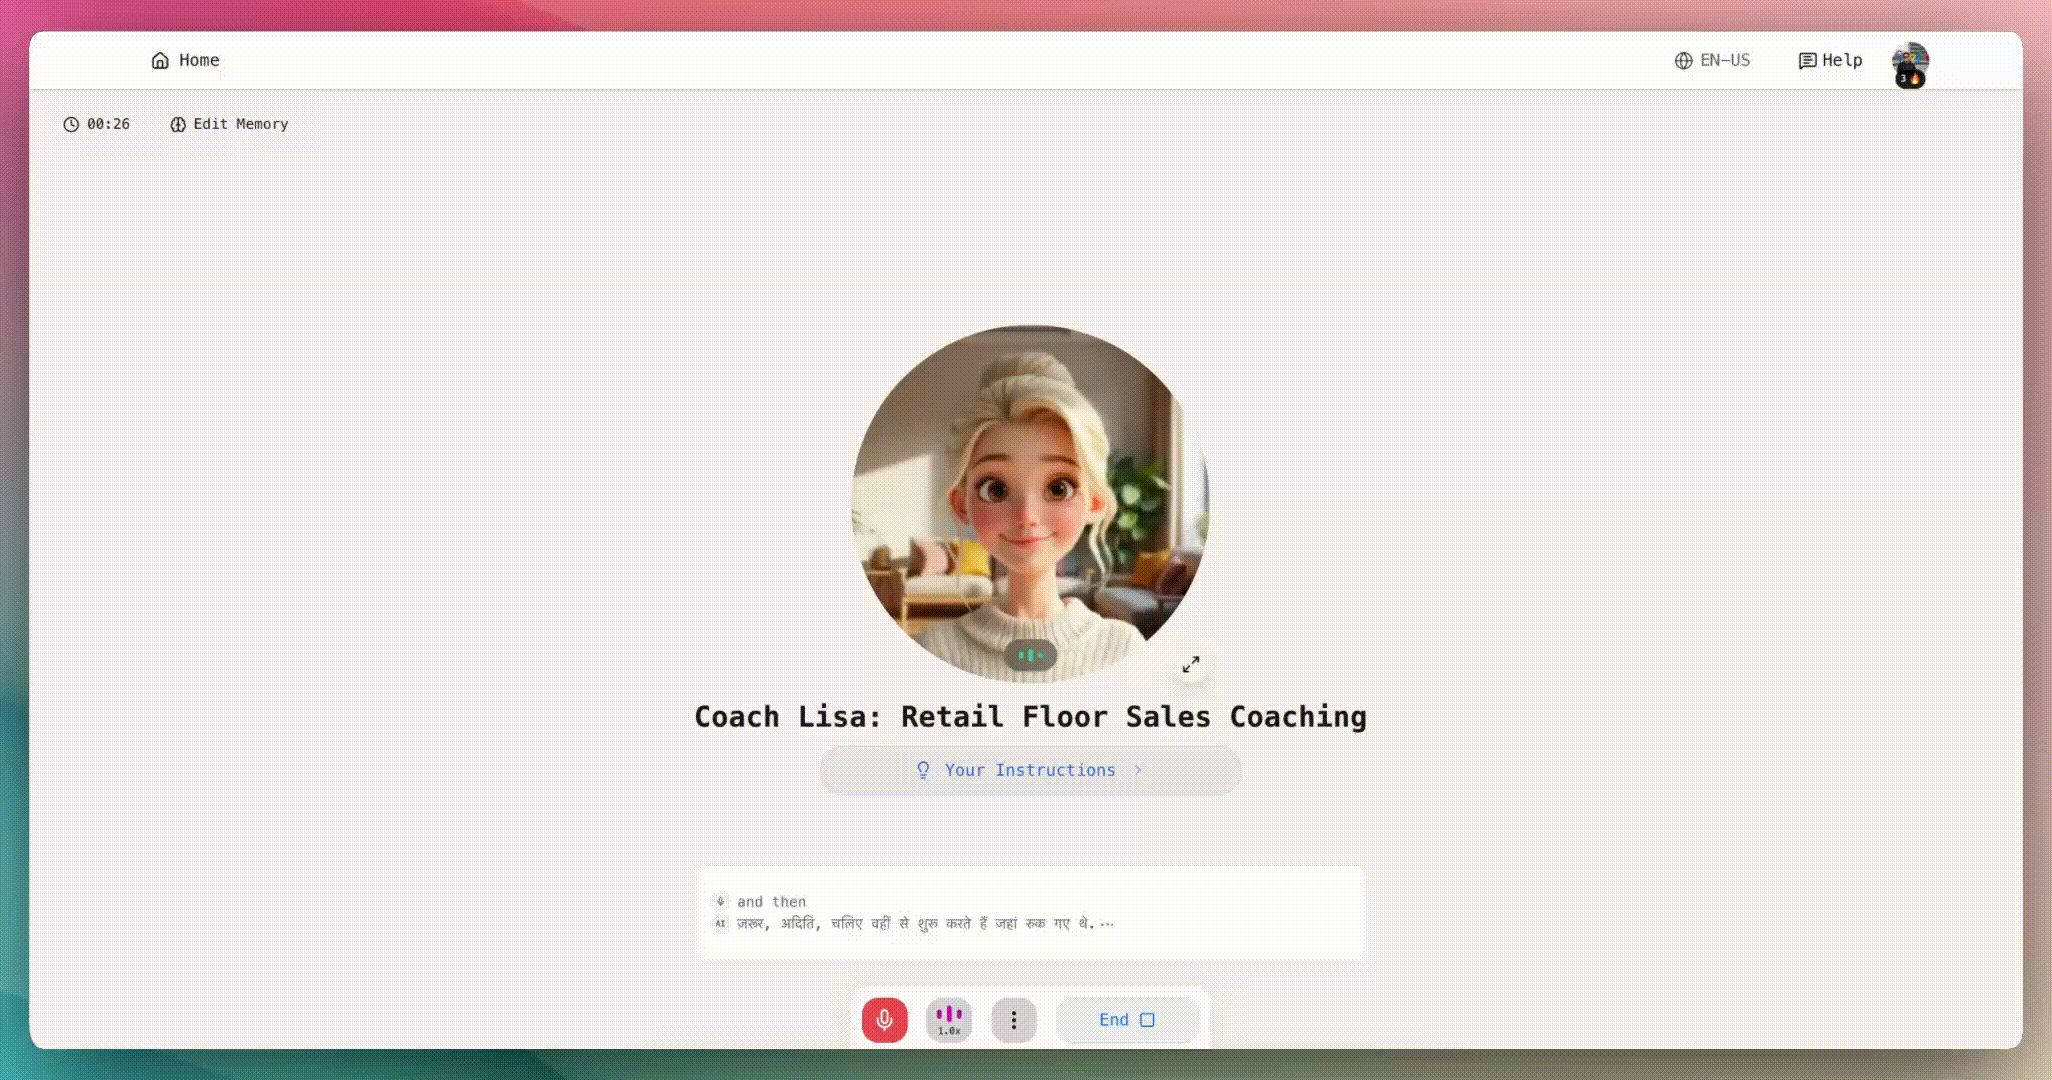Mute the red microphone button
Viewport: 2052px width, 1080px height.
(885, 1020)
